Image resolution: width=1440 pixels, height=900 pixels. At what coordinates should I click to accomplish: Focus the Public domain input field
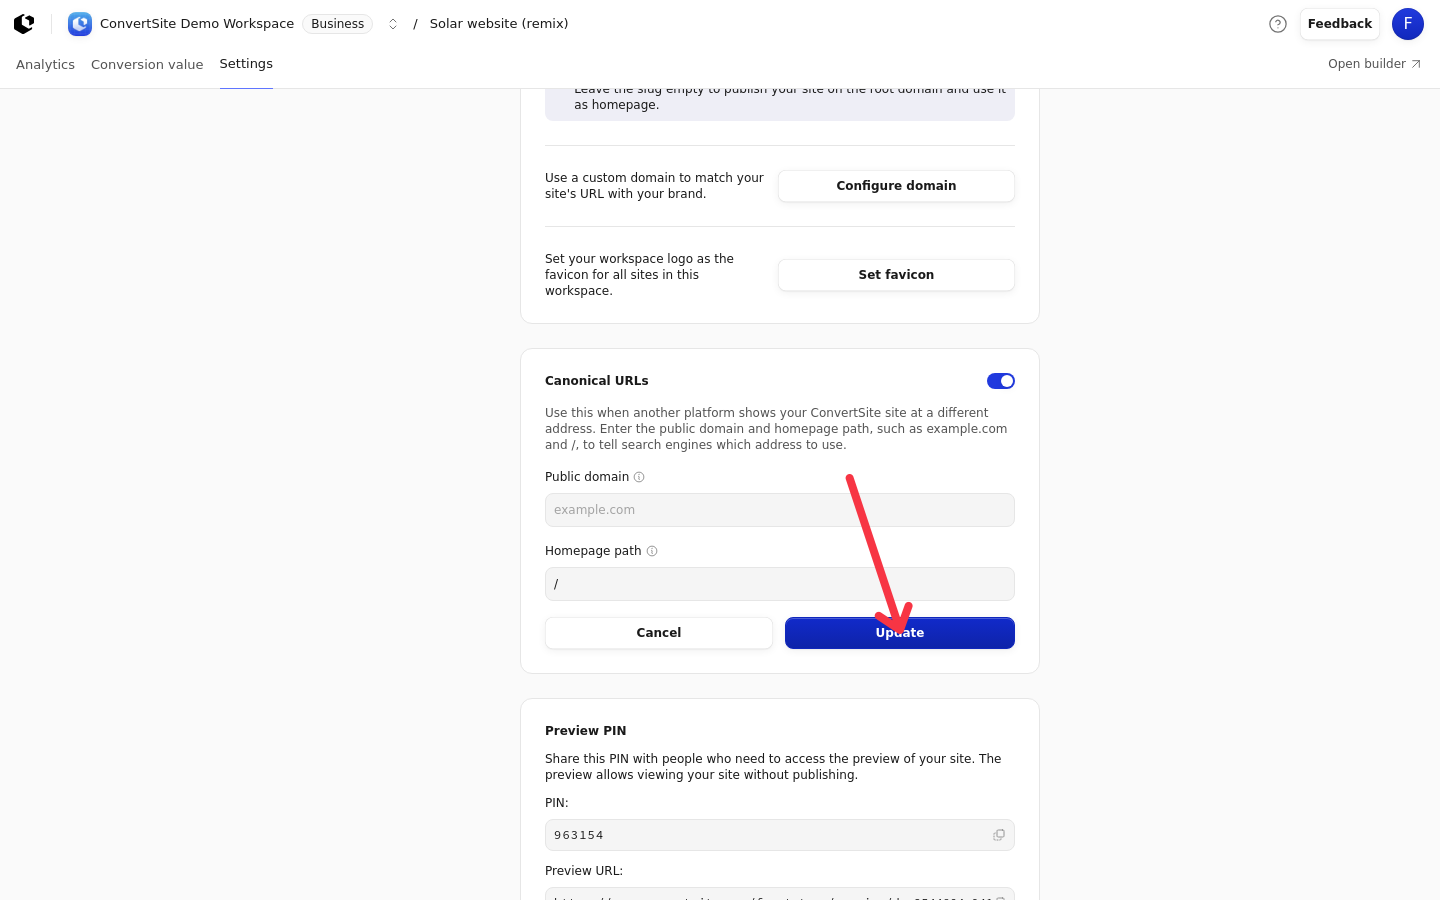point(780,510)
